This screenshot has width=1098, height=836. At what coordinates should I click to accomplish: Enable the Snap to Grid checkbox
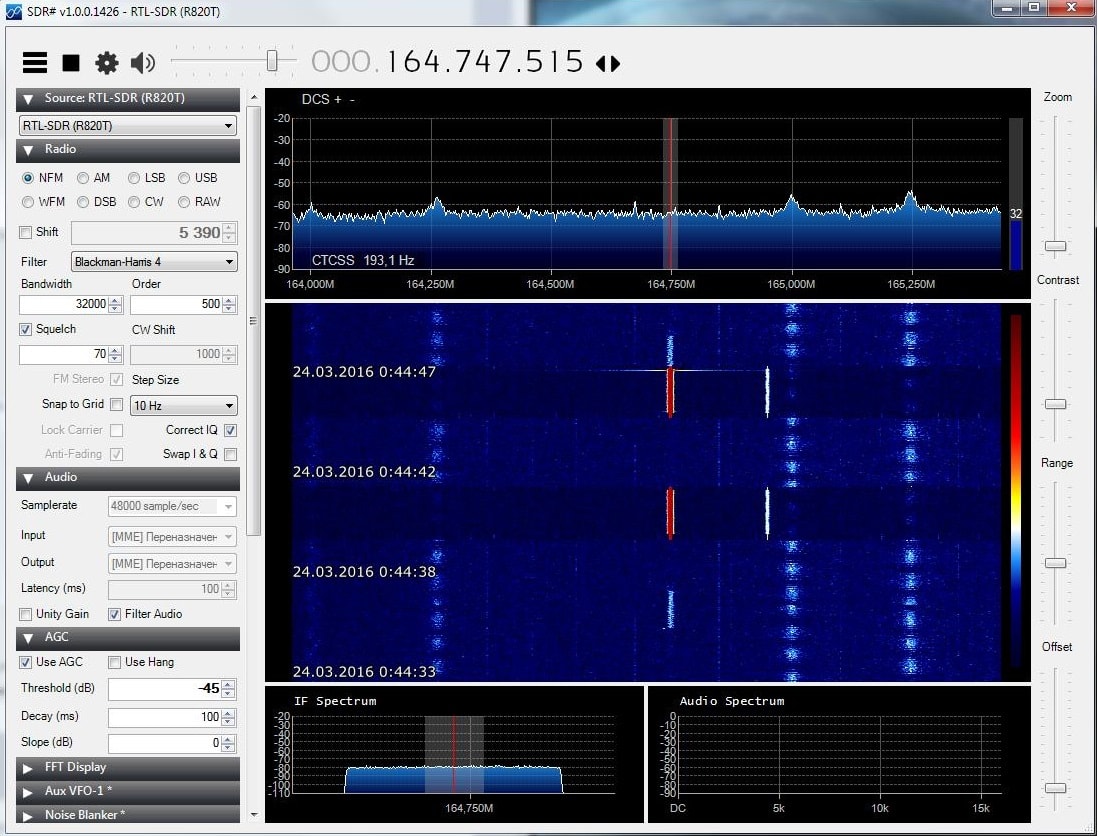(x=117, y=404)
